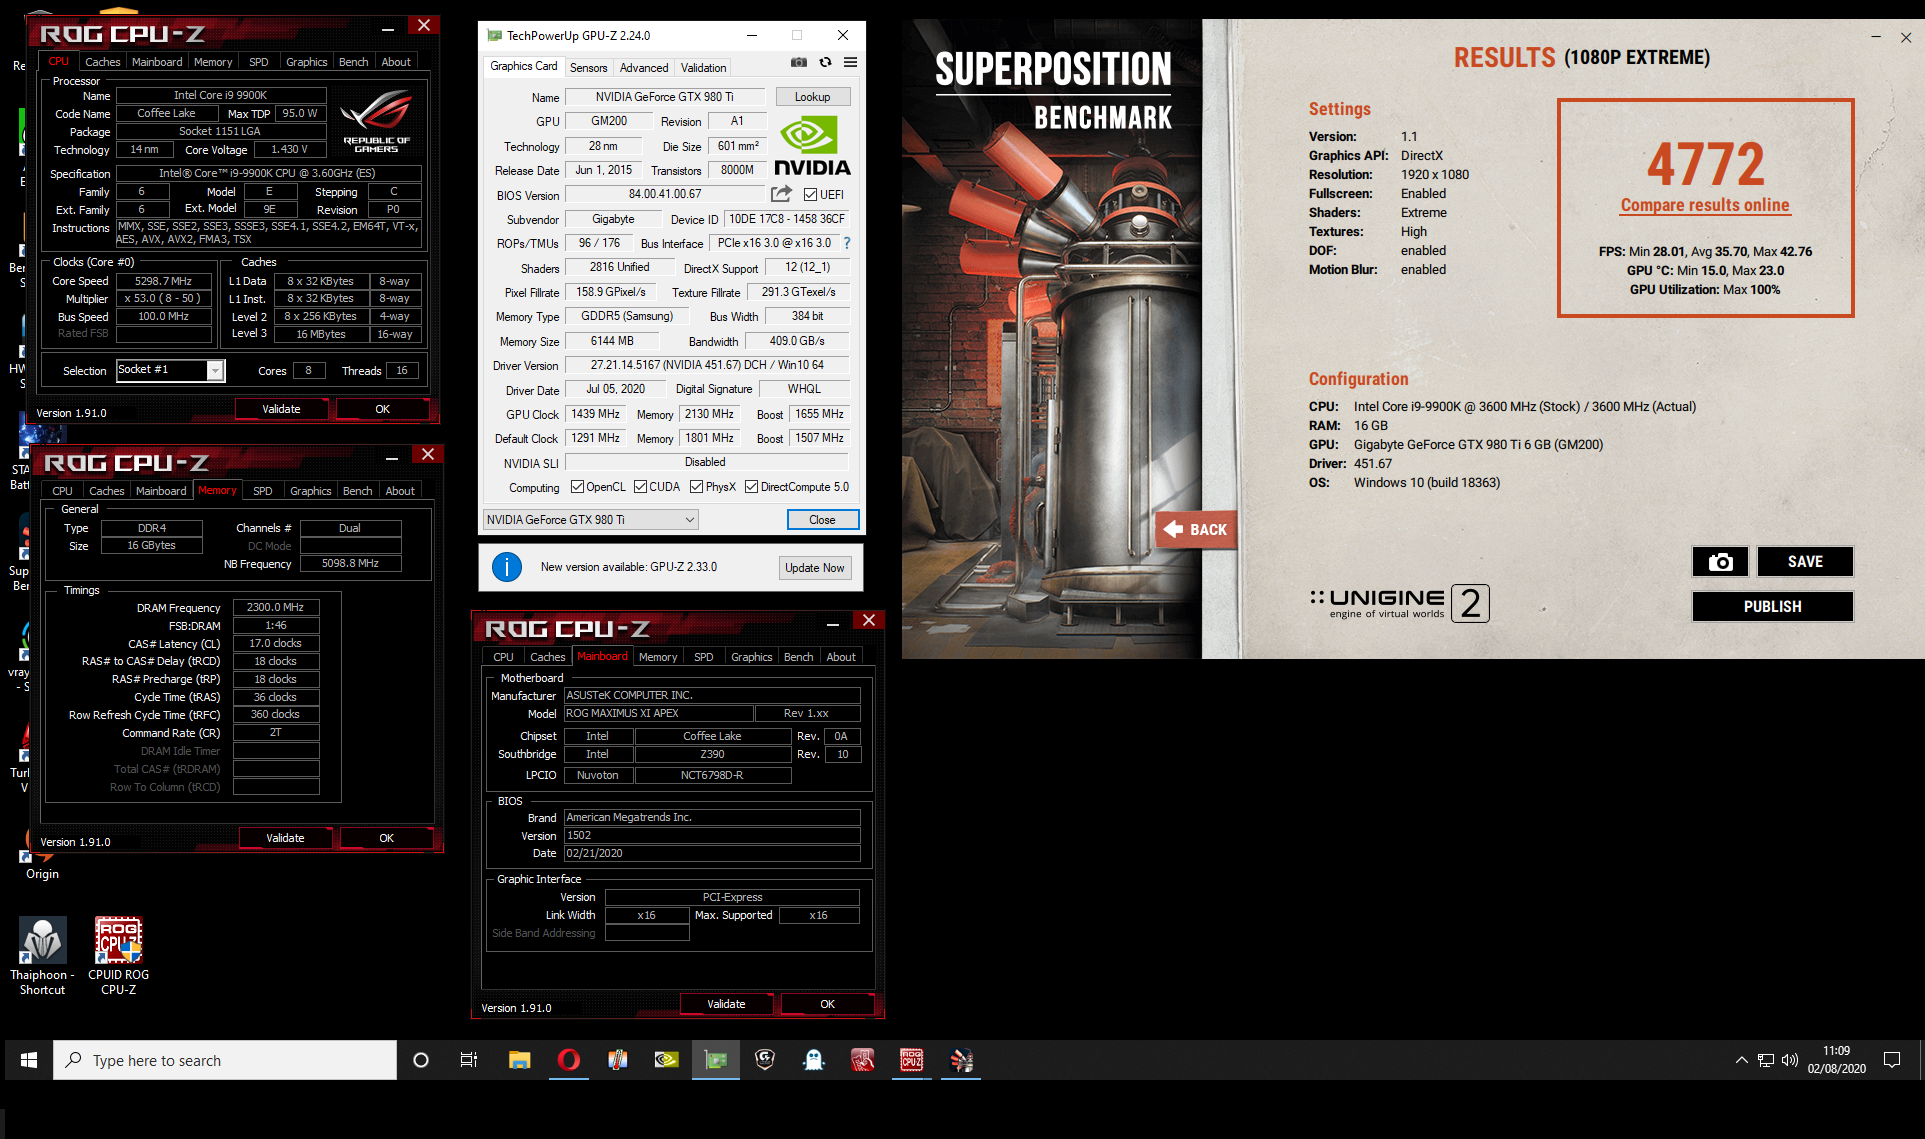The height and width of the screenshot is (1139, 1925).
Task: Open About tab in the CPU-Z Memory window
Action: [x=400, y=491]
